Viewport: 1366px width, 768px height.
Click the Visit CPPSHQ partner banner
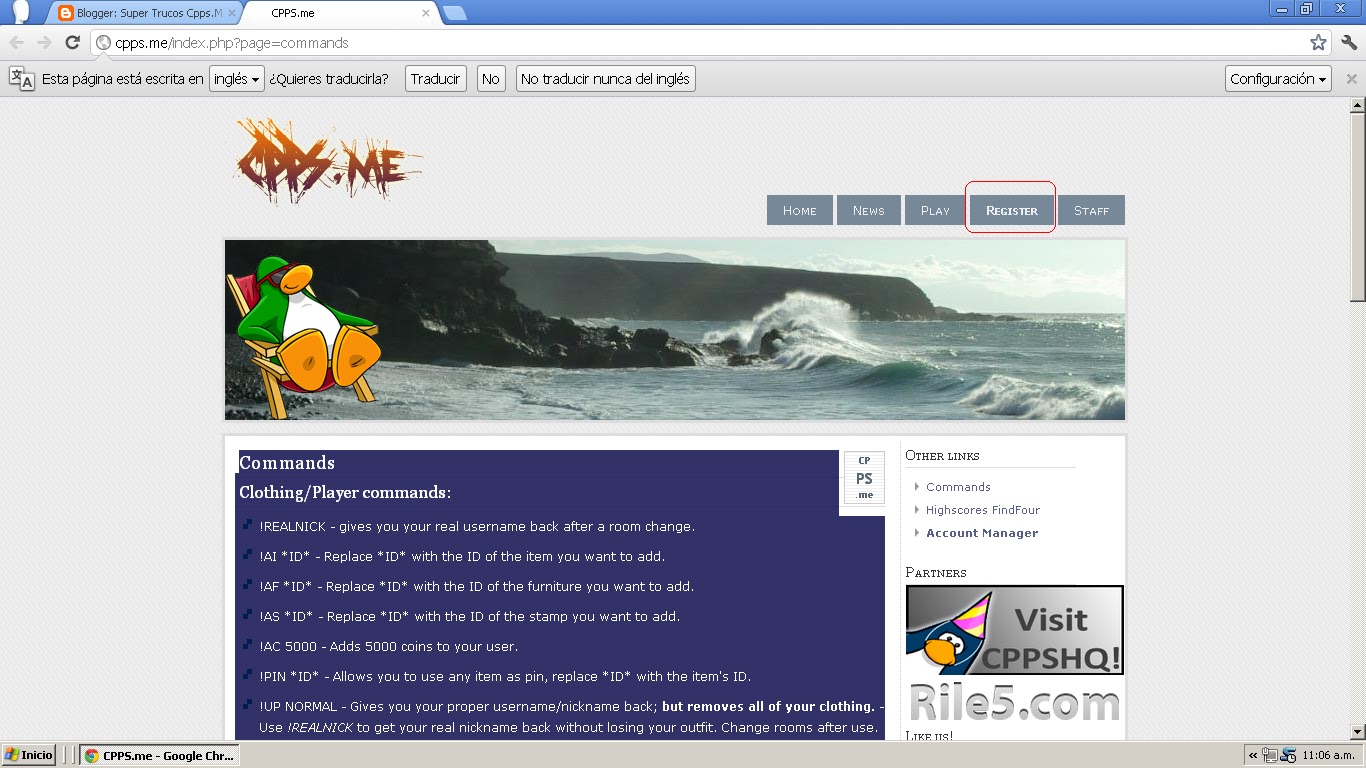[1013, 629]
